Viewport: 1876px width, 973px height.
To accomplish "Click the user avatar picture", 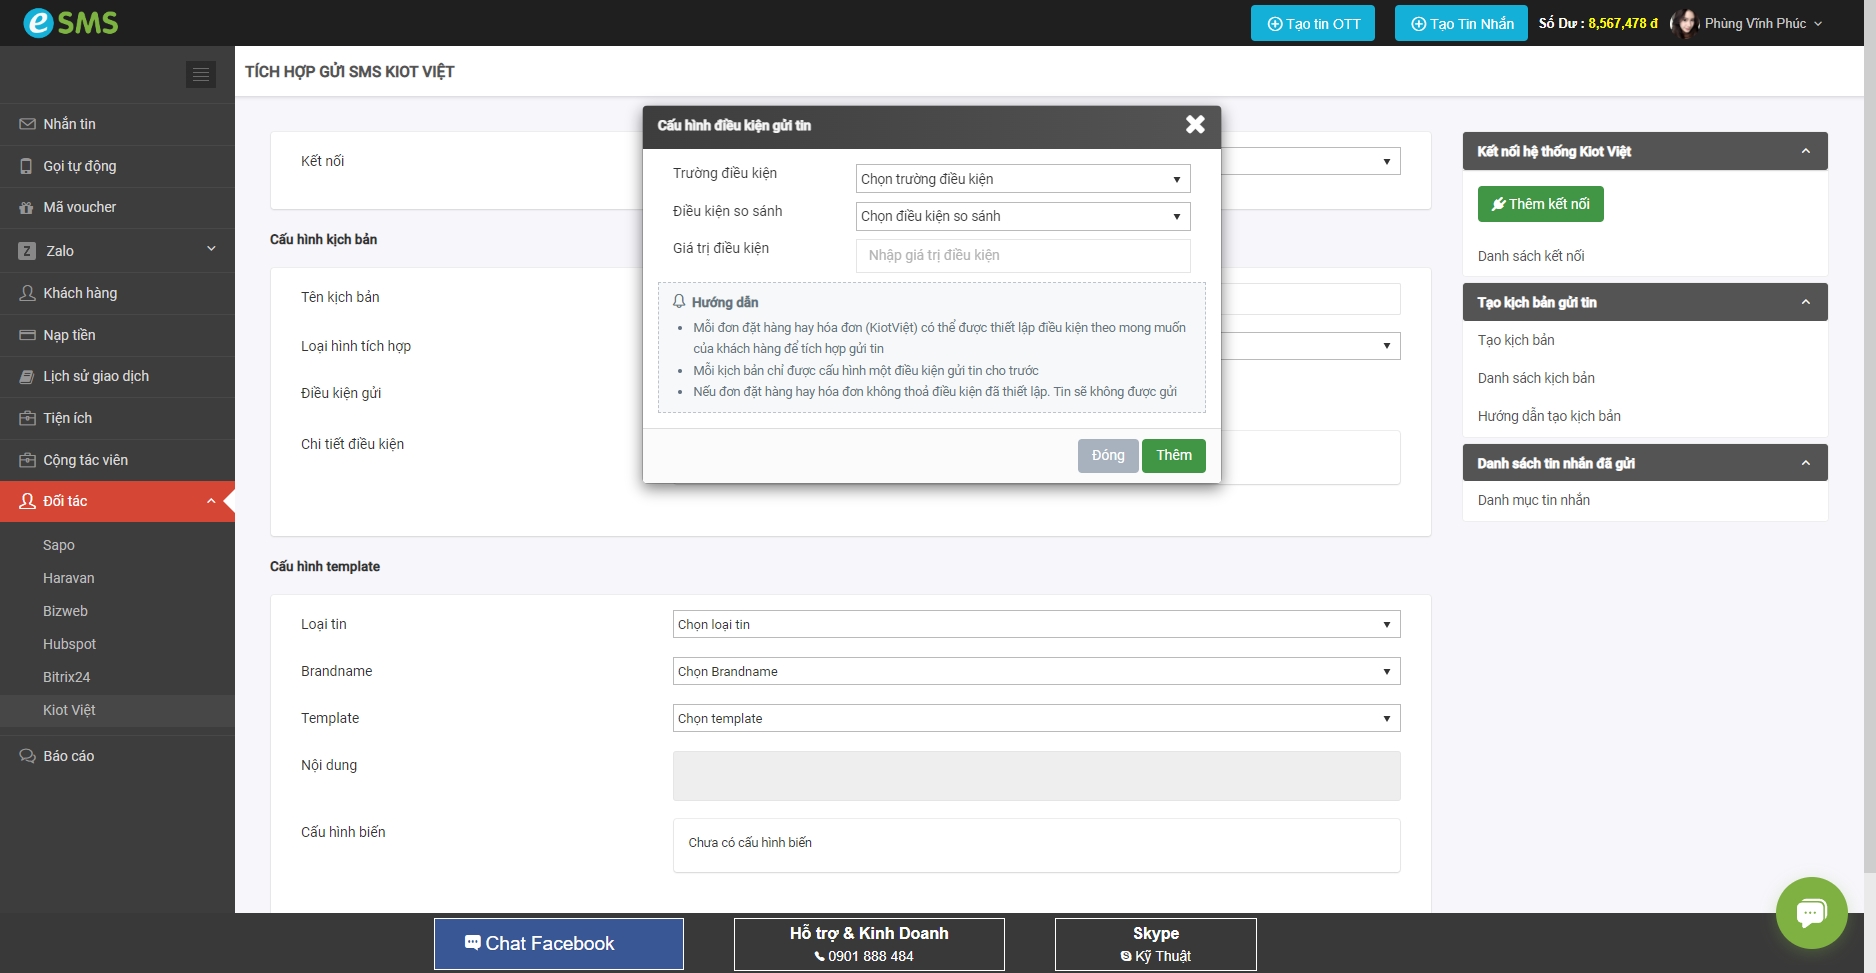I will pyautogui.click(x=1685, y=23).
